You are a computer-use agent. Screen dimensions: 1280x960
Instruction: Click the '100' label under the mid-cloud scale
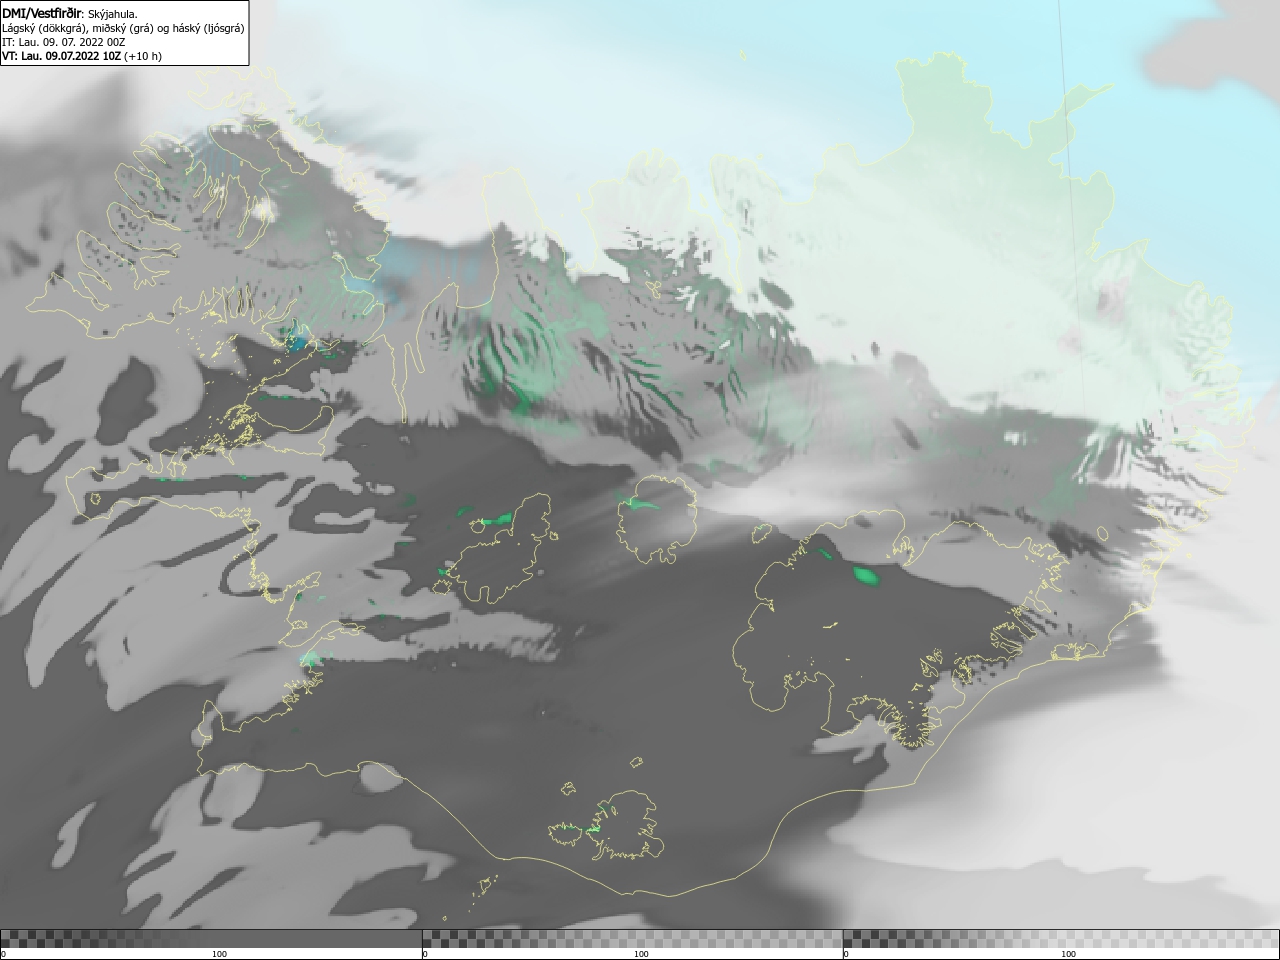click(x=641, y=954)
